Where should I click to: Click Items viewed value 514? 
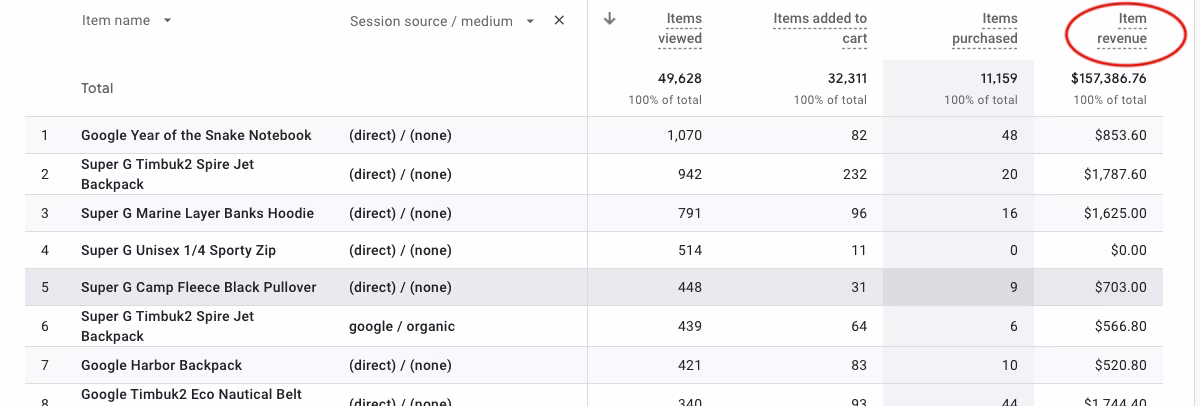690,250
